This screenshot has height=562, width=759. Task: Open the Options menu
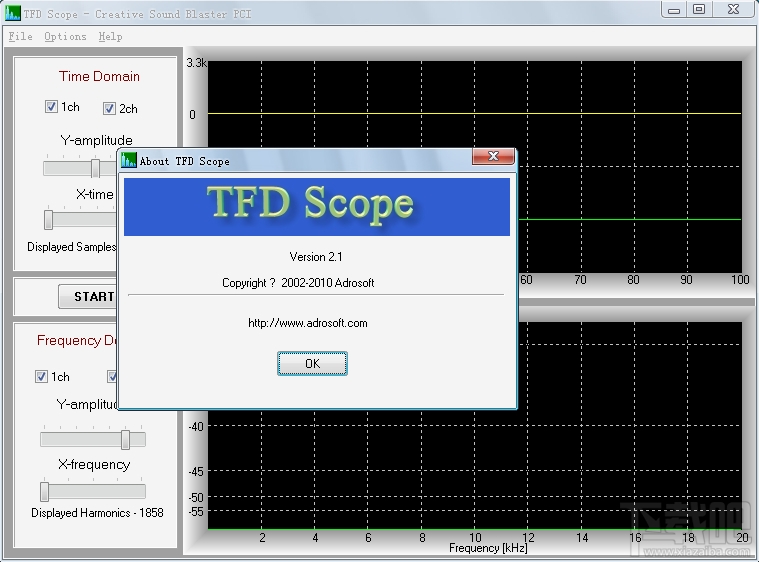[x=65, y=36]
